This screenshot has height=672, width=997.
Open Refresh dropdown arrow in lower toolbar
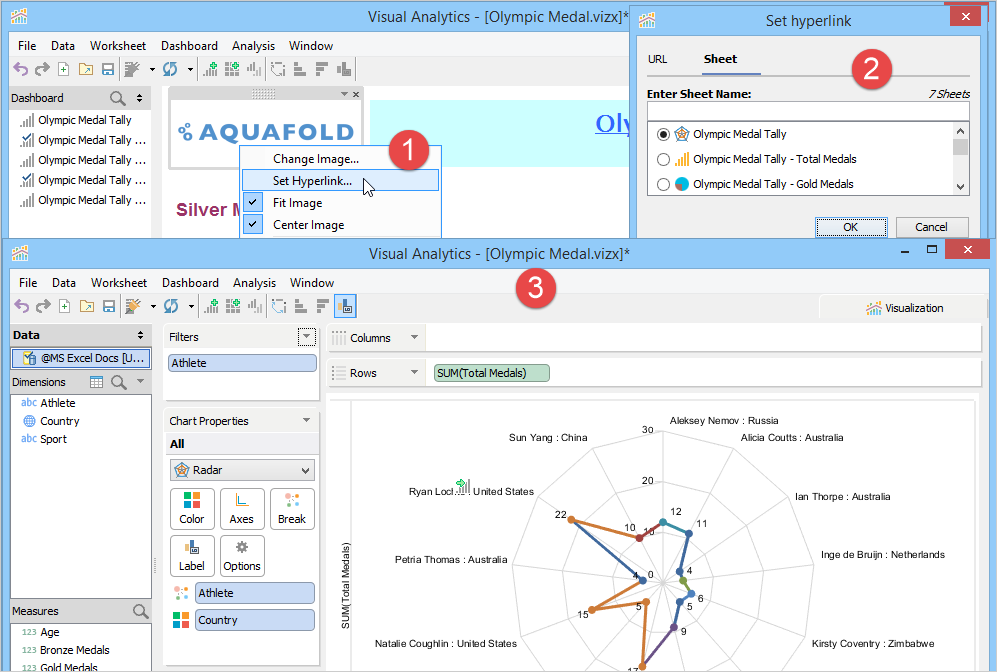[191, 306]
